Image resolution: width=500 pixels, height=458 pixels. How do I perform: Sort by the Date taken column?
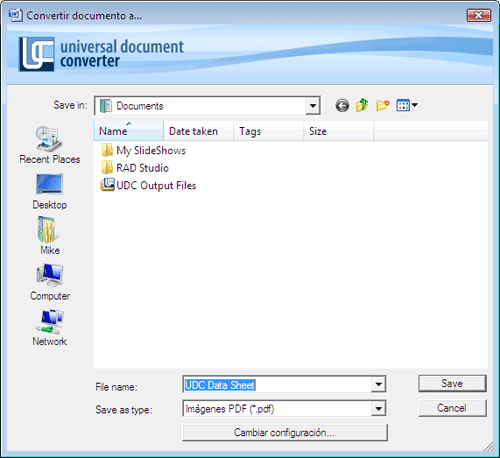click(x=199, y=131)
